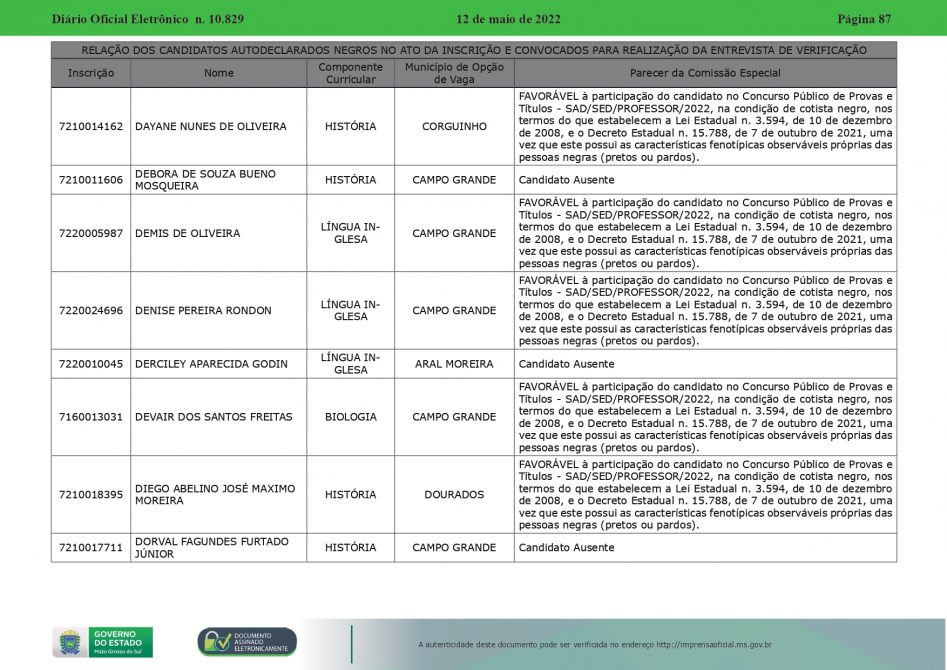Select the Biologia curricular component cell
Viewport: 947px width, 670px height.
tap(350, 417)
